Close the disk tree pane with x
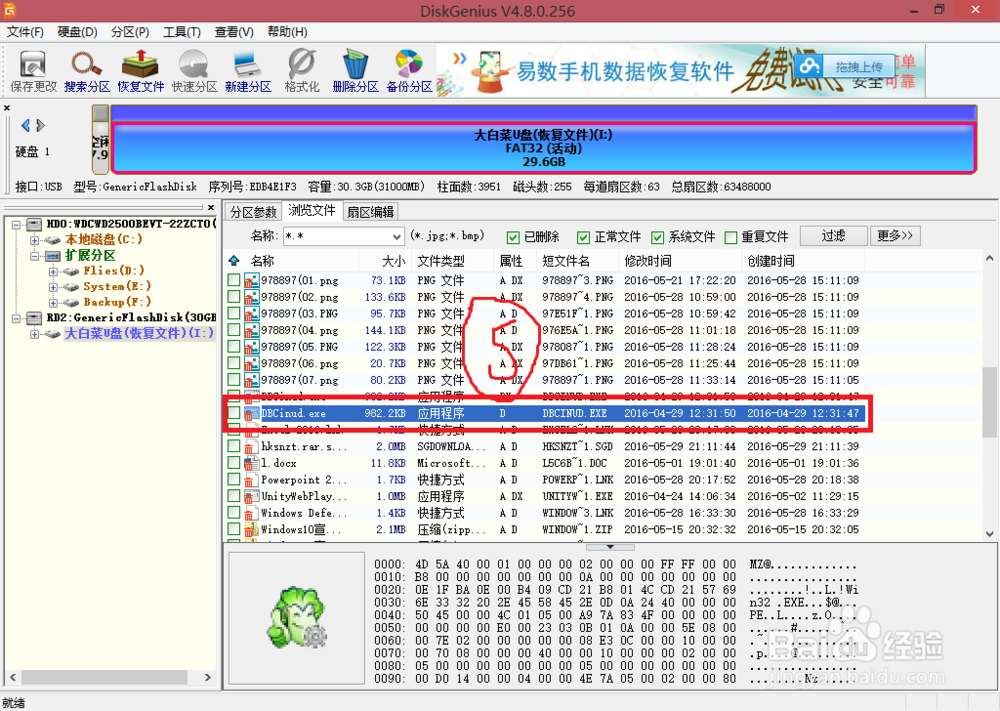1000x711 pixels. pos(211,207)
